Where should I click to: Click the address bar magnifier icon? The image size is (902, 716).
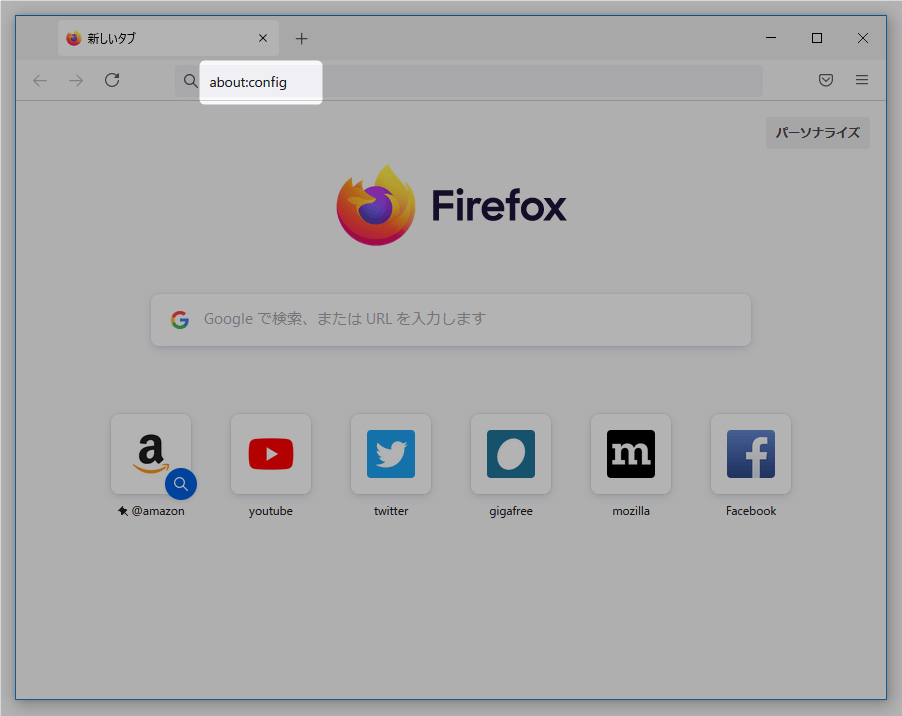[190, 81]
